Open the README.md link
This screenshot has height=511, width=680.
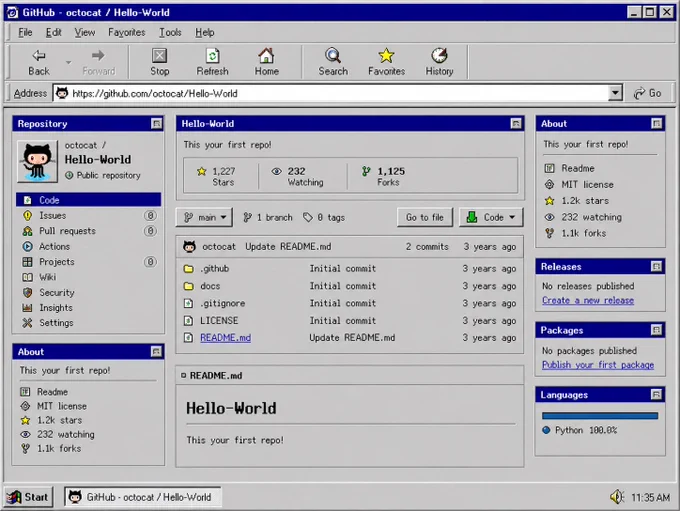pyautogui.click(x=225, y=337)
